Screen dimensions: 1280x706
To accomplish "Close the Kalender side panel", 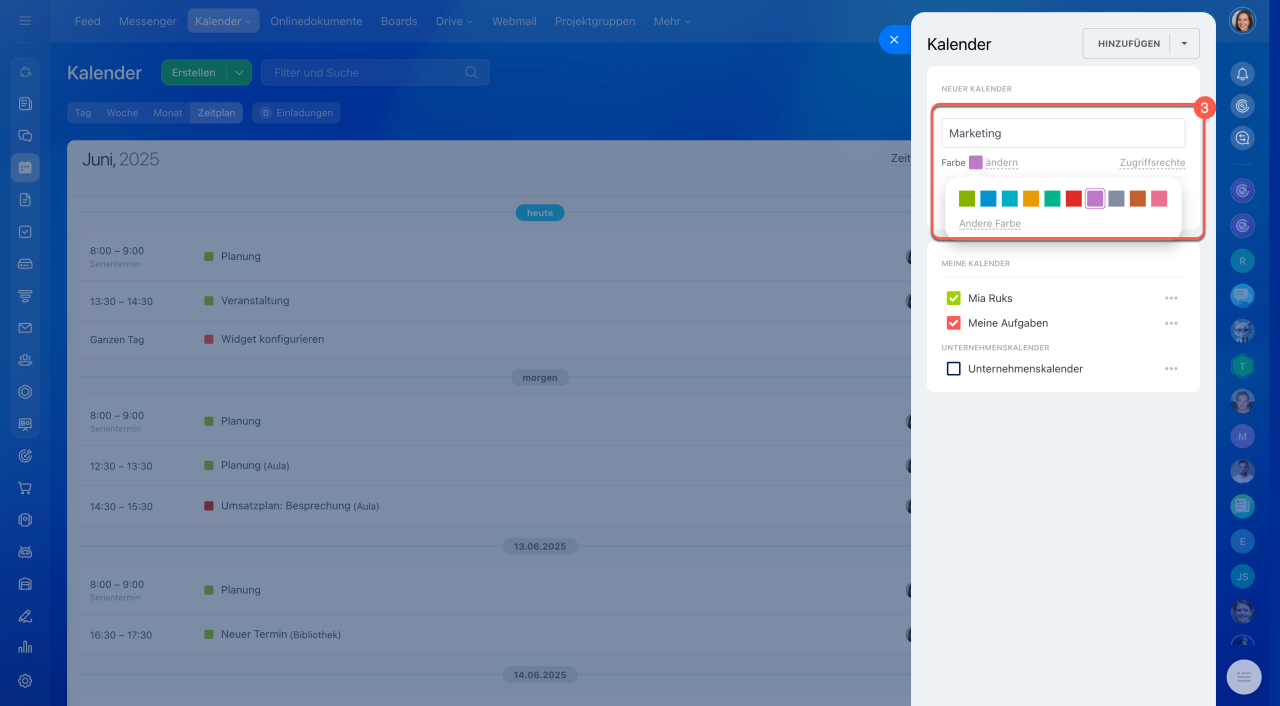I will (894, 40).
